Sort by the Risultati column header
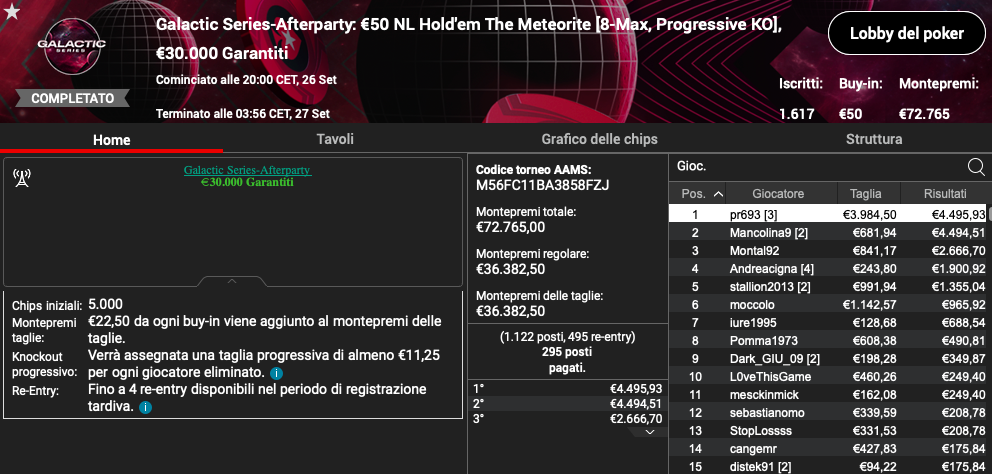This screenshot has width=992, height=474. point(944,194)
